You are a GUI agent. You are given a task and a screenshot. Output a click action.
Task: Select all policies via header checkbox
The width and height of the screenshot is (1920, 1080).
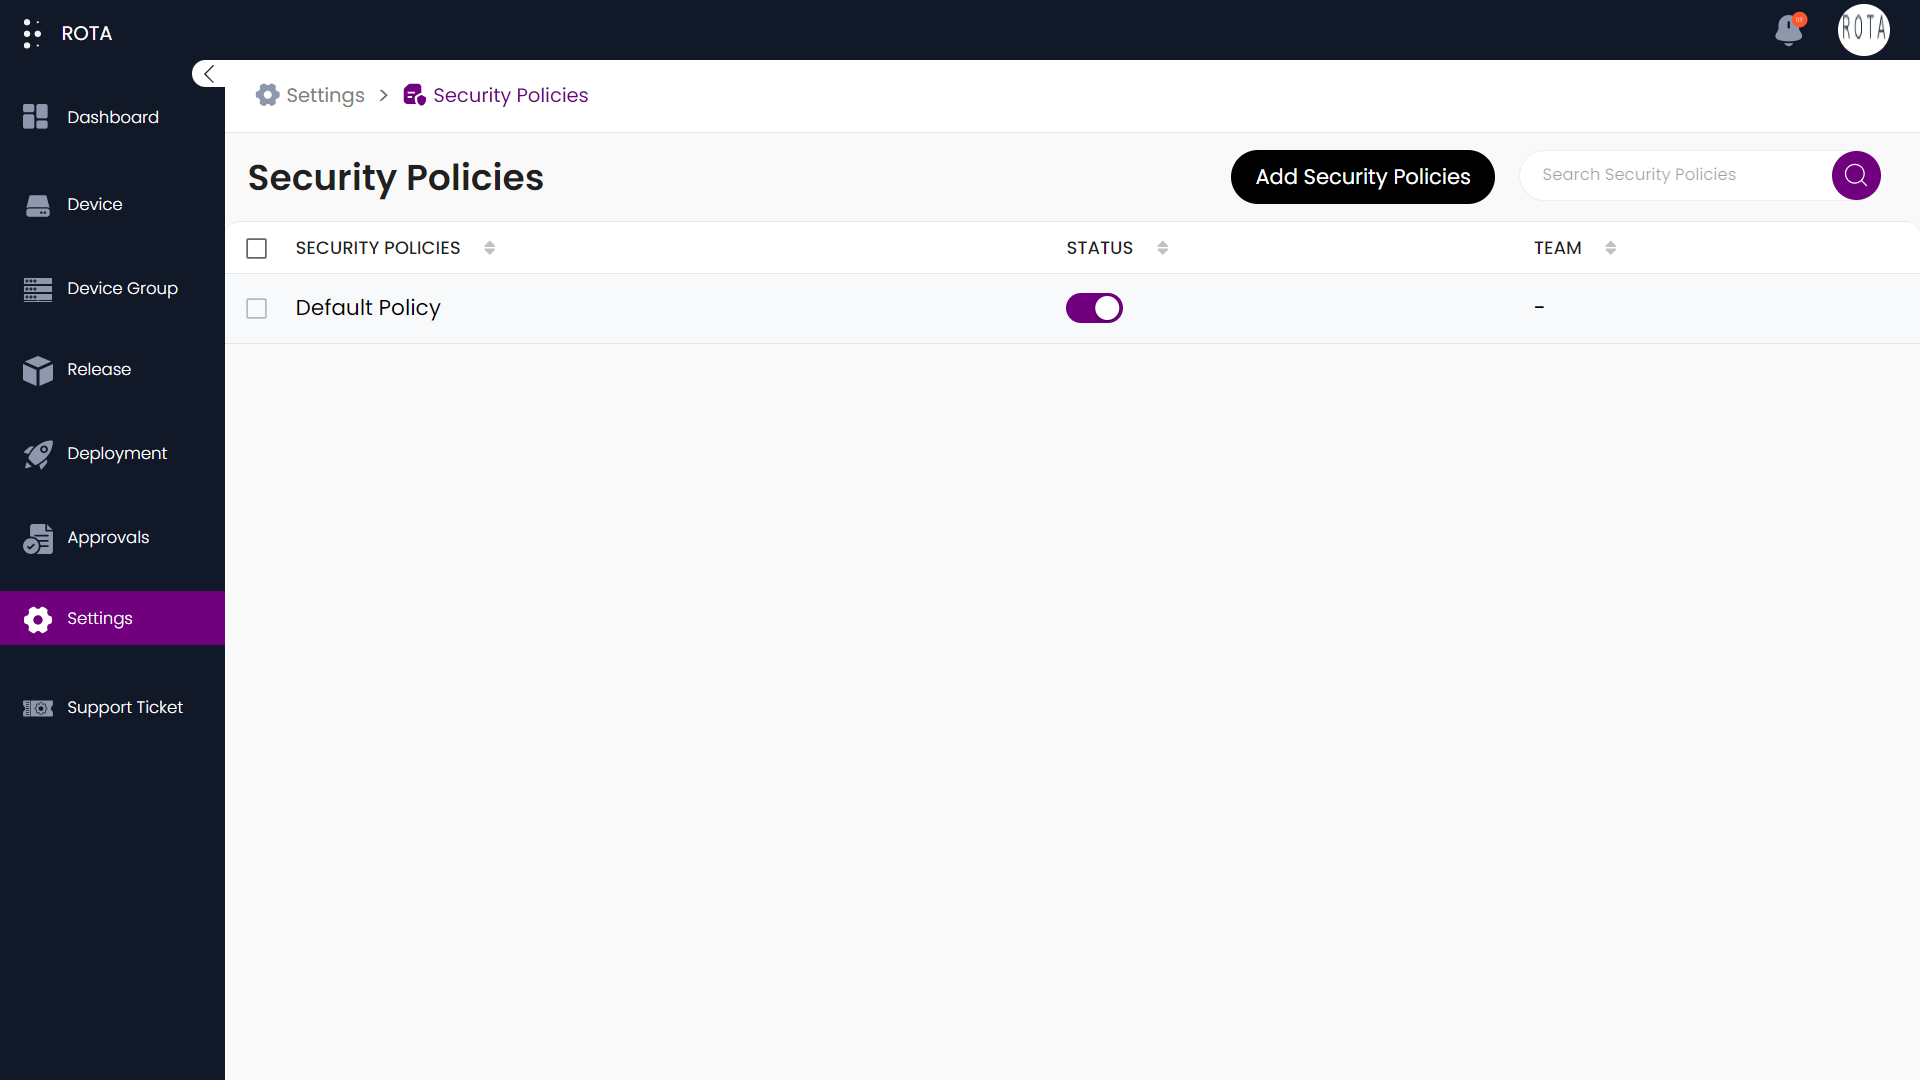pyautogui.click(x=256, y=248)
